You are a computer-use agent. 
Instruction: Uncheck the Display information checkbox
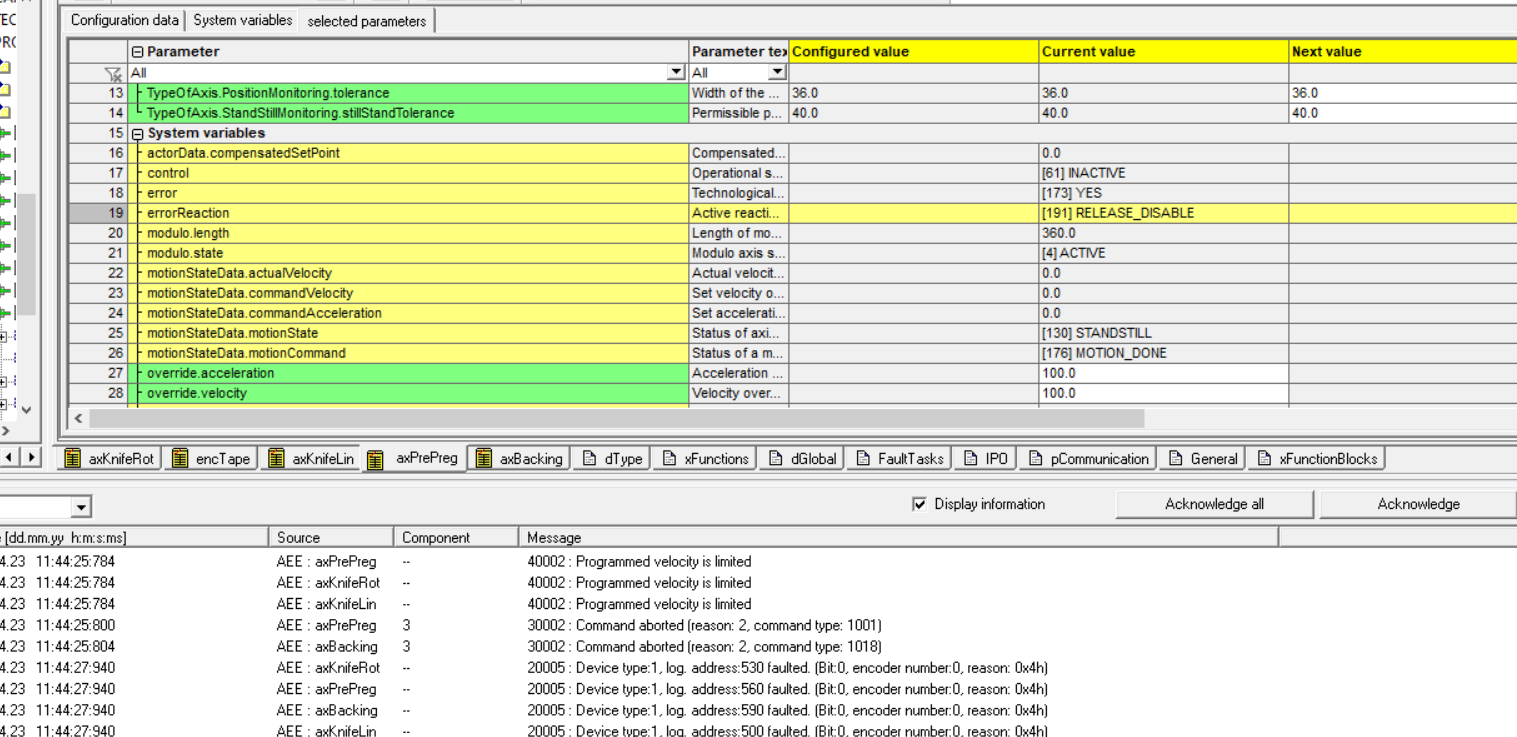click(920, 504)
